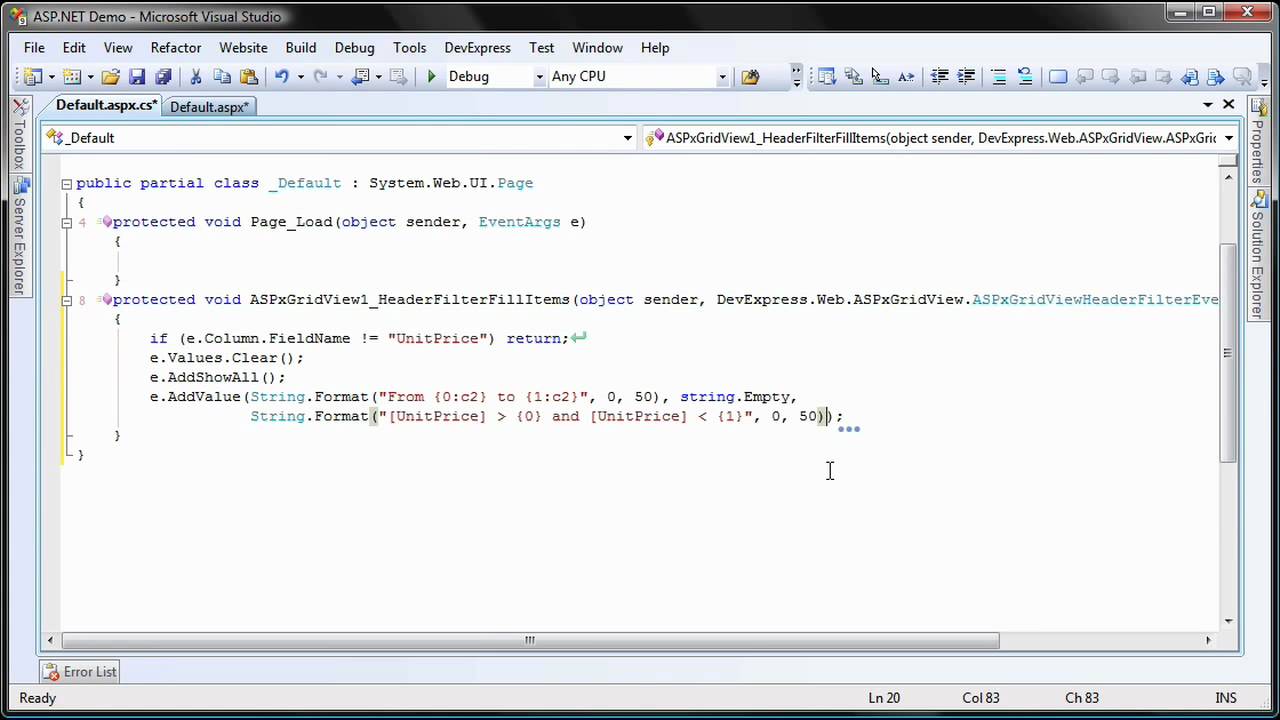Open the File menu
The width and height of the screenshot is (1280, 720).
(34, 48)
